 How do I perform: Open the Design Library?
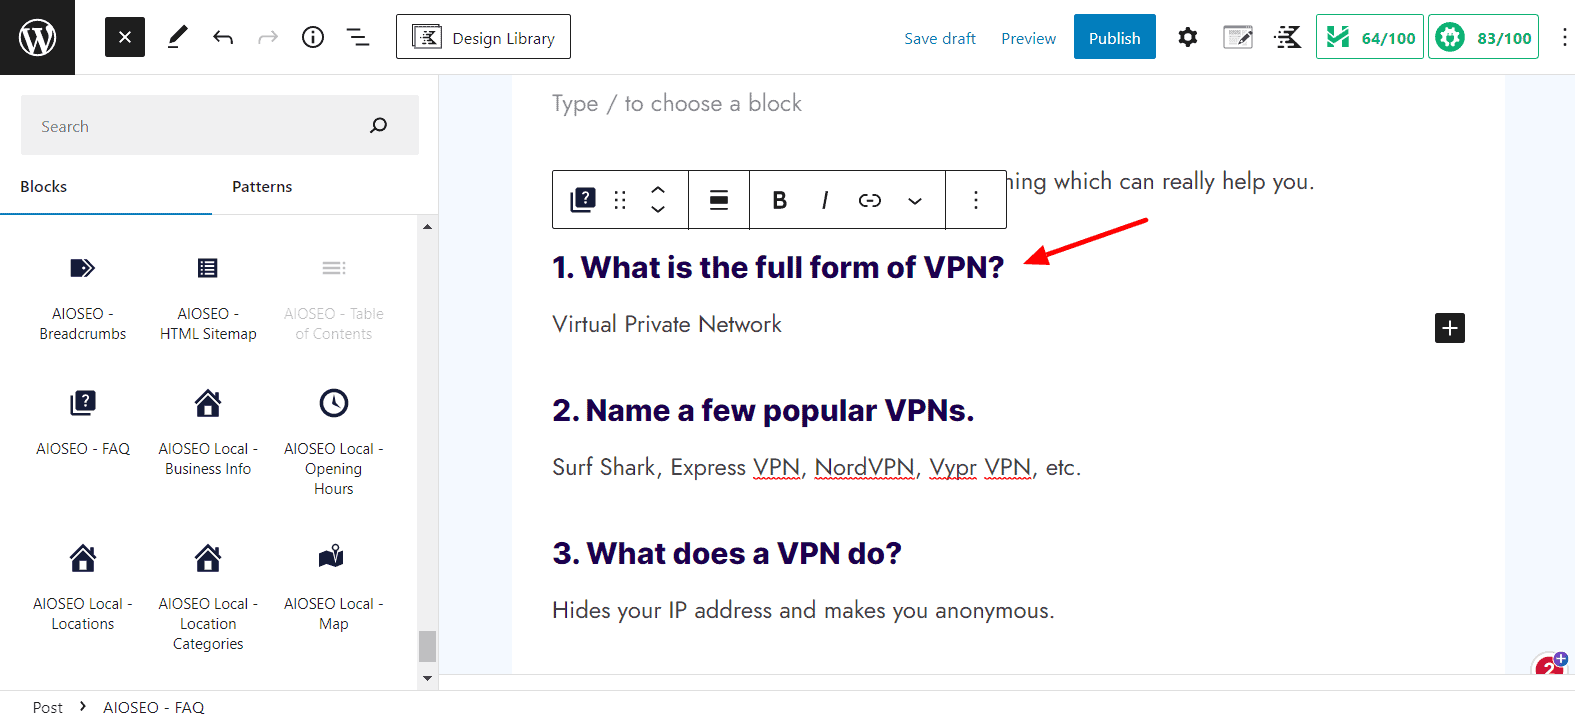483,37
